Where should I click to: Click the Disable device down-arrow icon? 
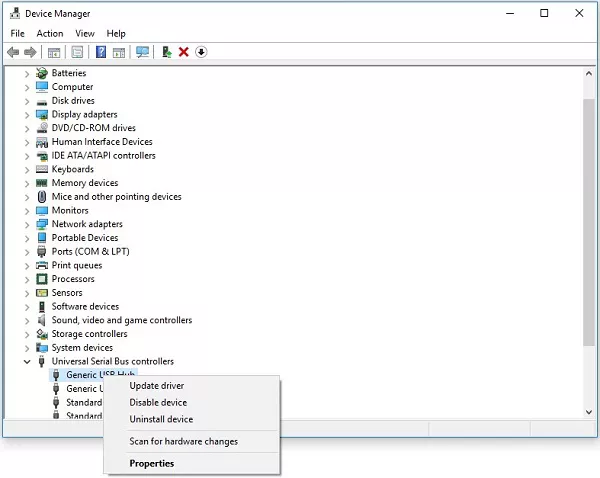click(201, 52)
